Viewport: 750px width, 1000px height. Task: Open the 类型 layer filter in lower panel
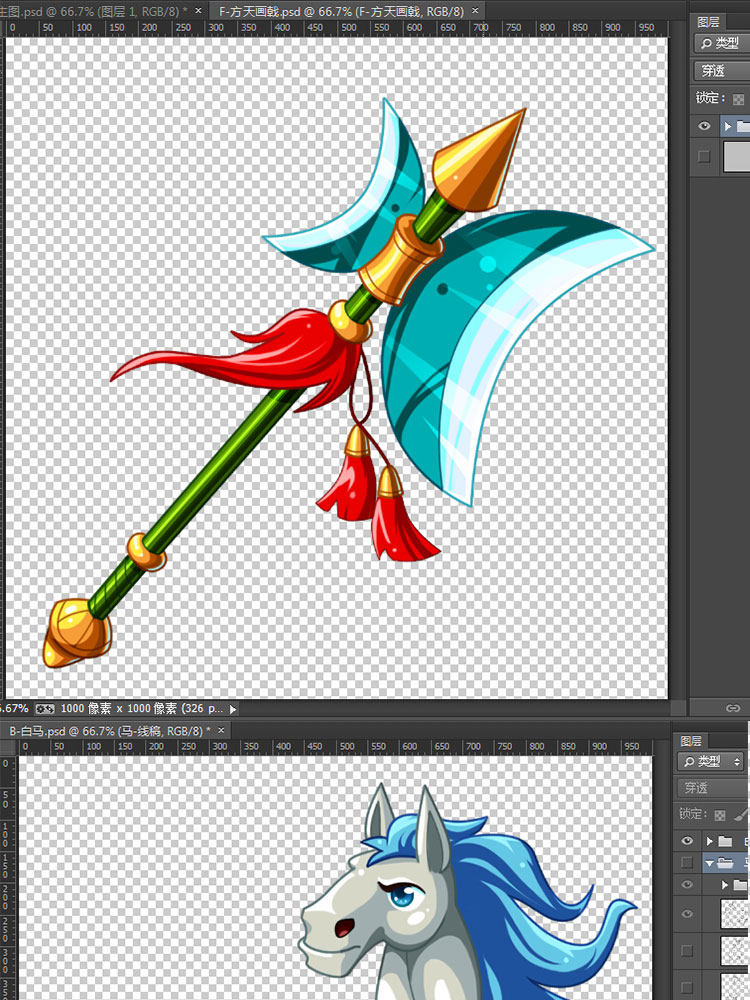tap(711, 761)
